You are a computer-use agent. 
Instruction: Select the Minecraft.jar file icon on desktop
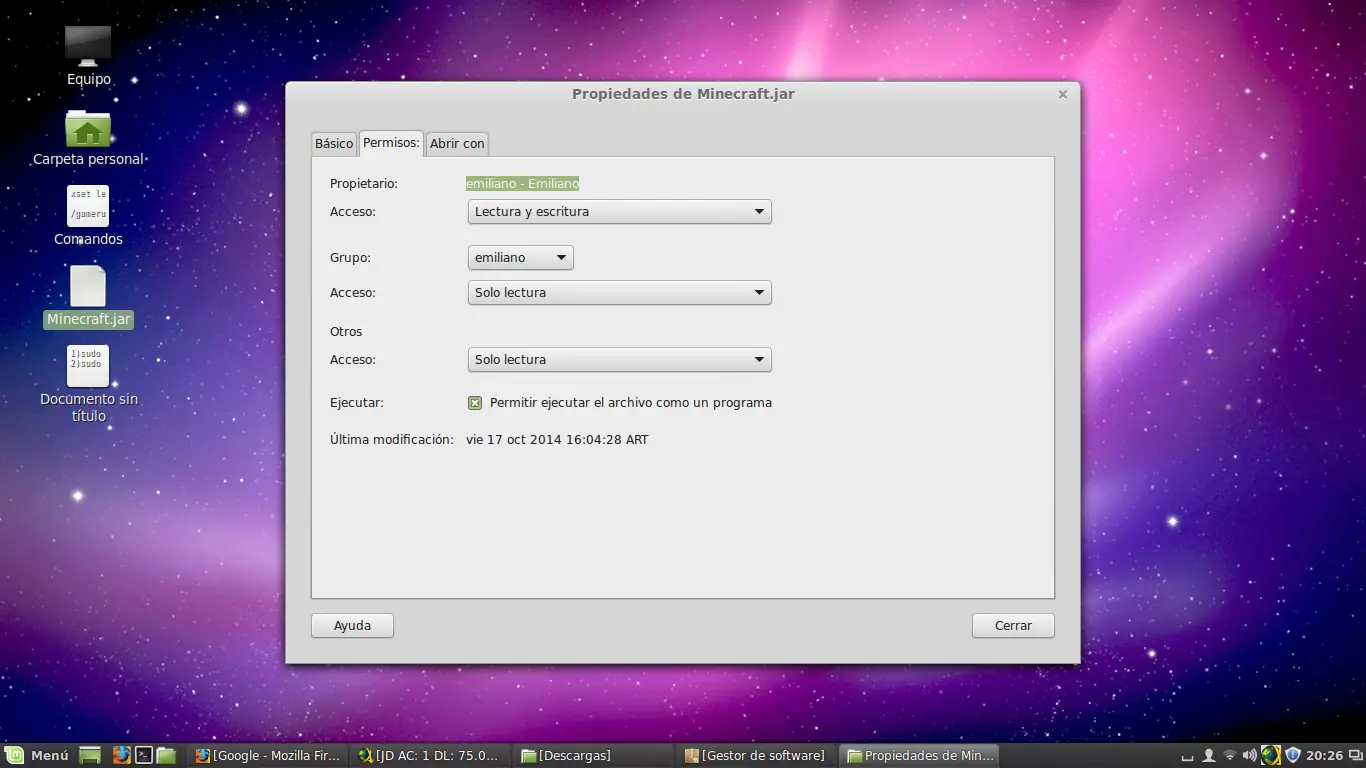tap(88, 286)
